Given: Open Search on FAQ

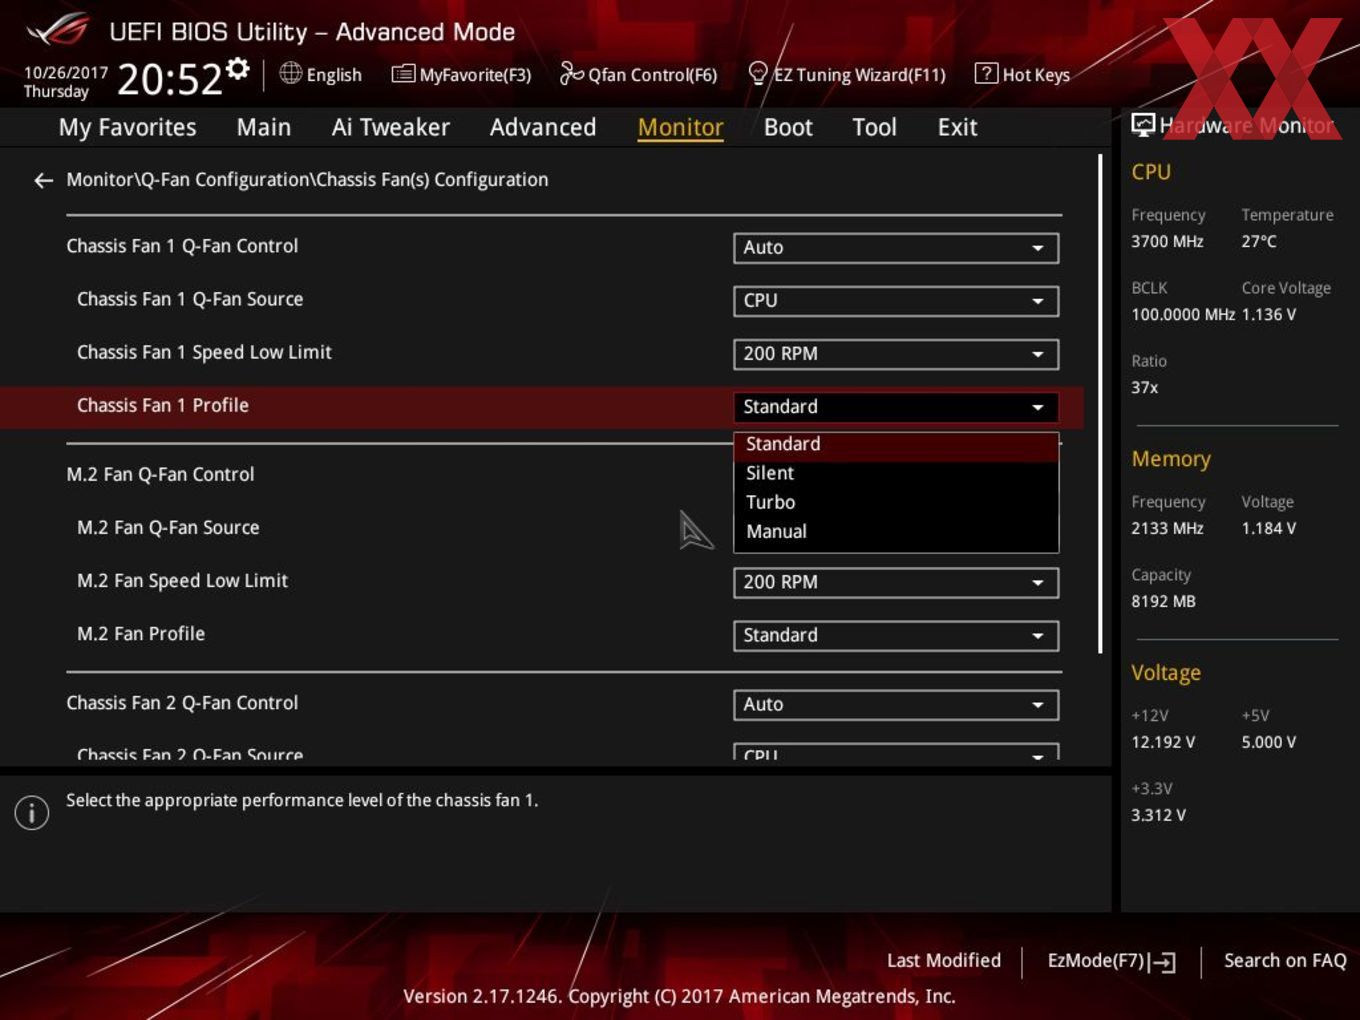Looking at the screenshot, I should click(x=1285, y=961).
